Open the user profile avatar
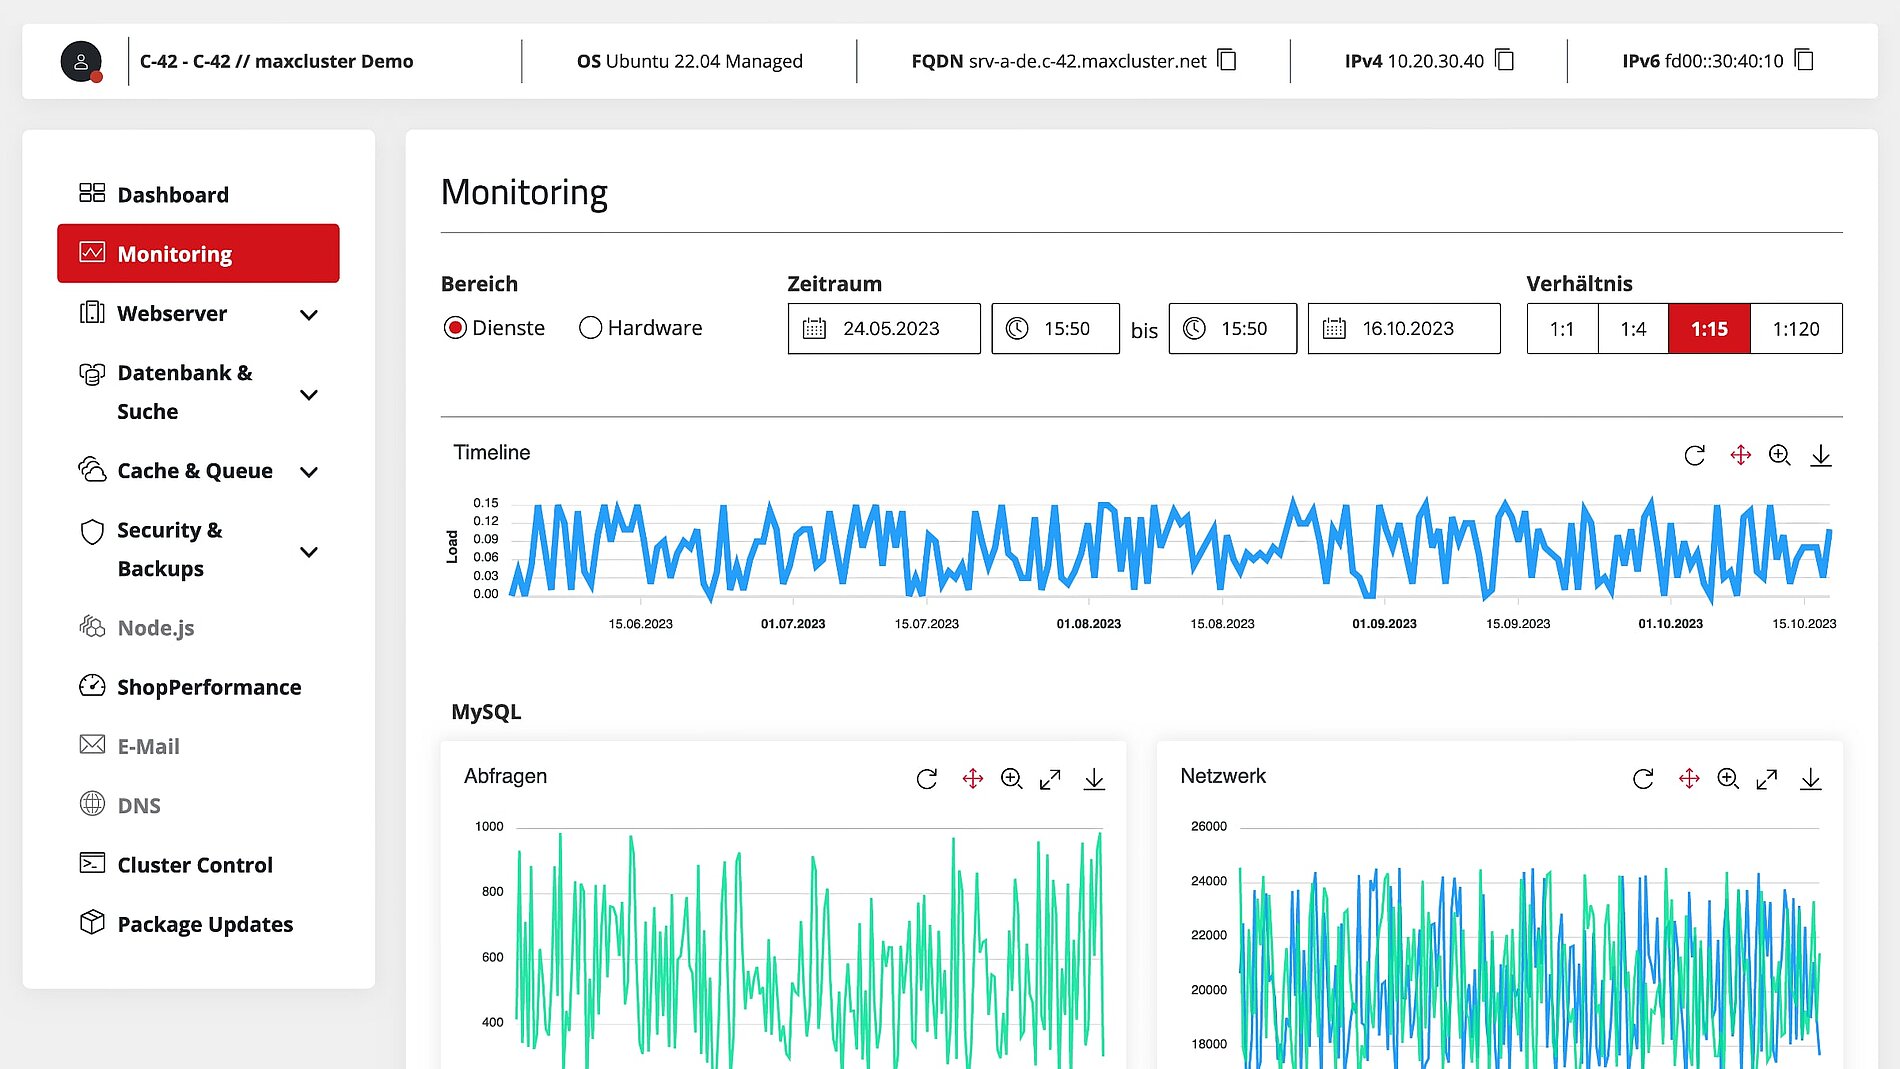 [81, 62]
